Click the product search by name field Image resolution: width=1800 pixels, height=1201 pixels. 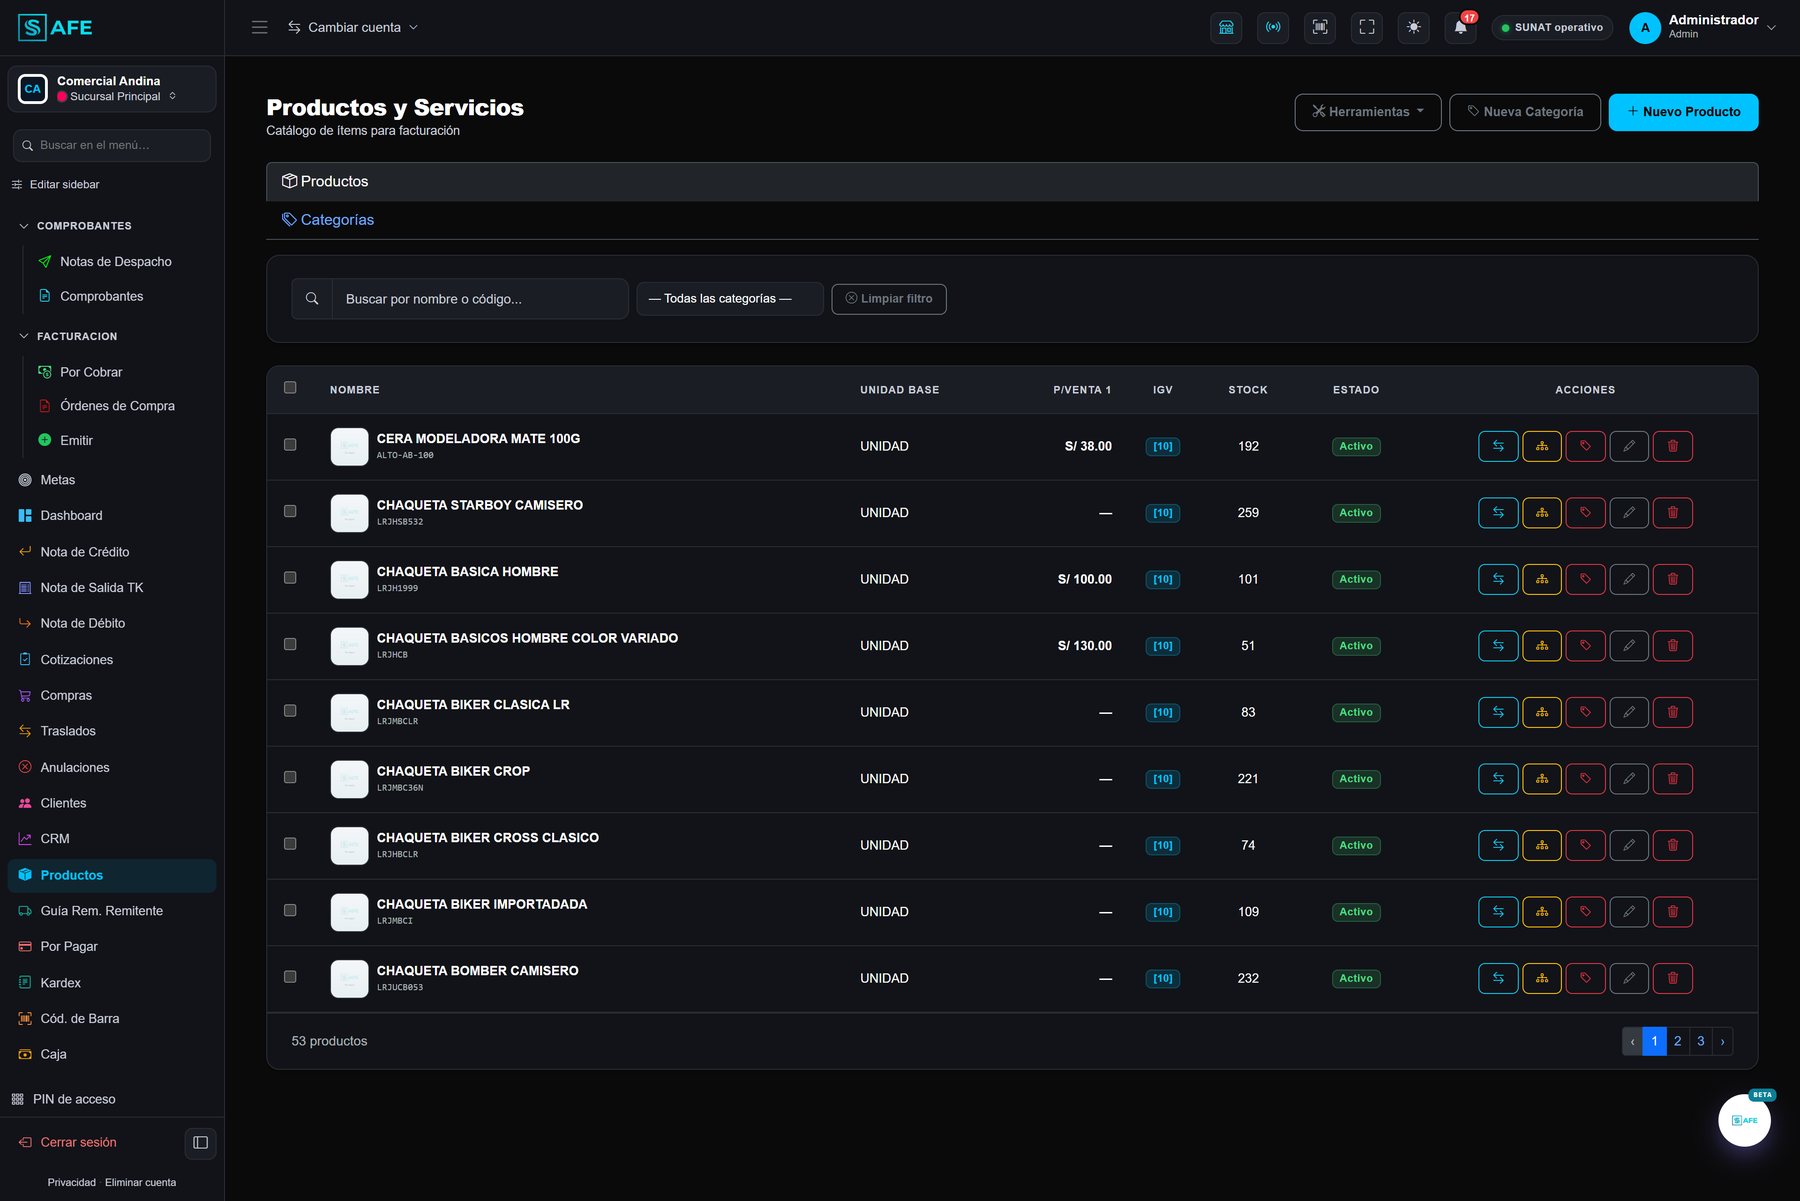pos(480,299)
